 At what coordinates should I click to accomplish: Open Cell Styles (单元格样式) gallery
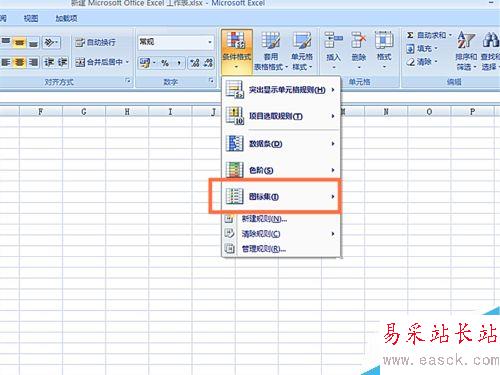[x=302, y=51]
